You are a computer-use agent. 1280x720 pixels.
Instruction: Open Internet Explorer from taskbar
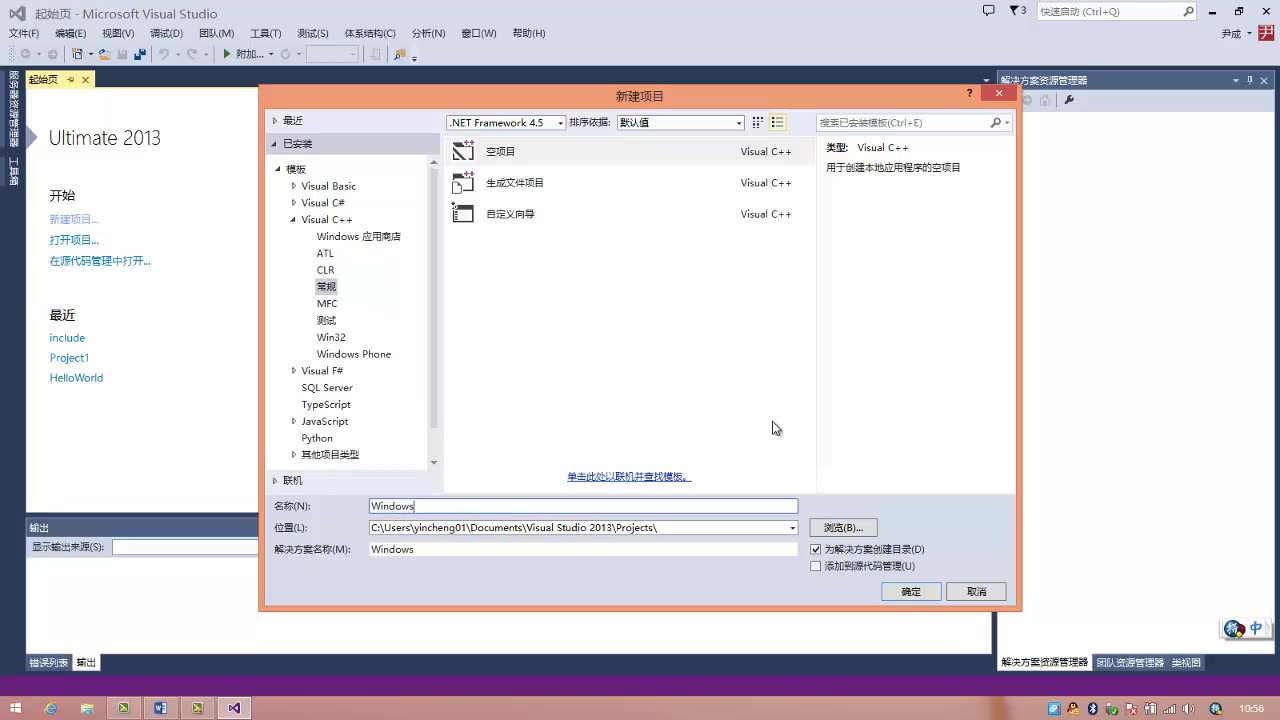[51, 708]
